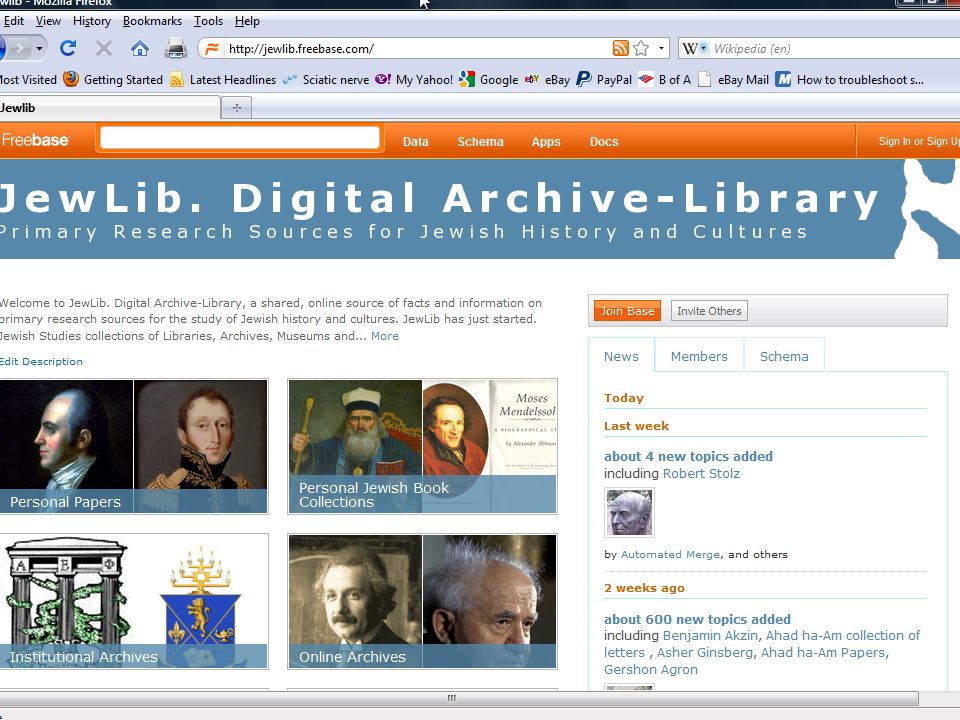Screen dimensions: 960x720
Task: Open Ahad ha-Am collection of letters link
Action: point(762,644)
